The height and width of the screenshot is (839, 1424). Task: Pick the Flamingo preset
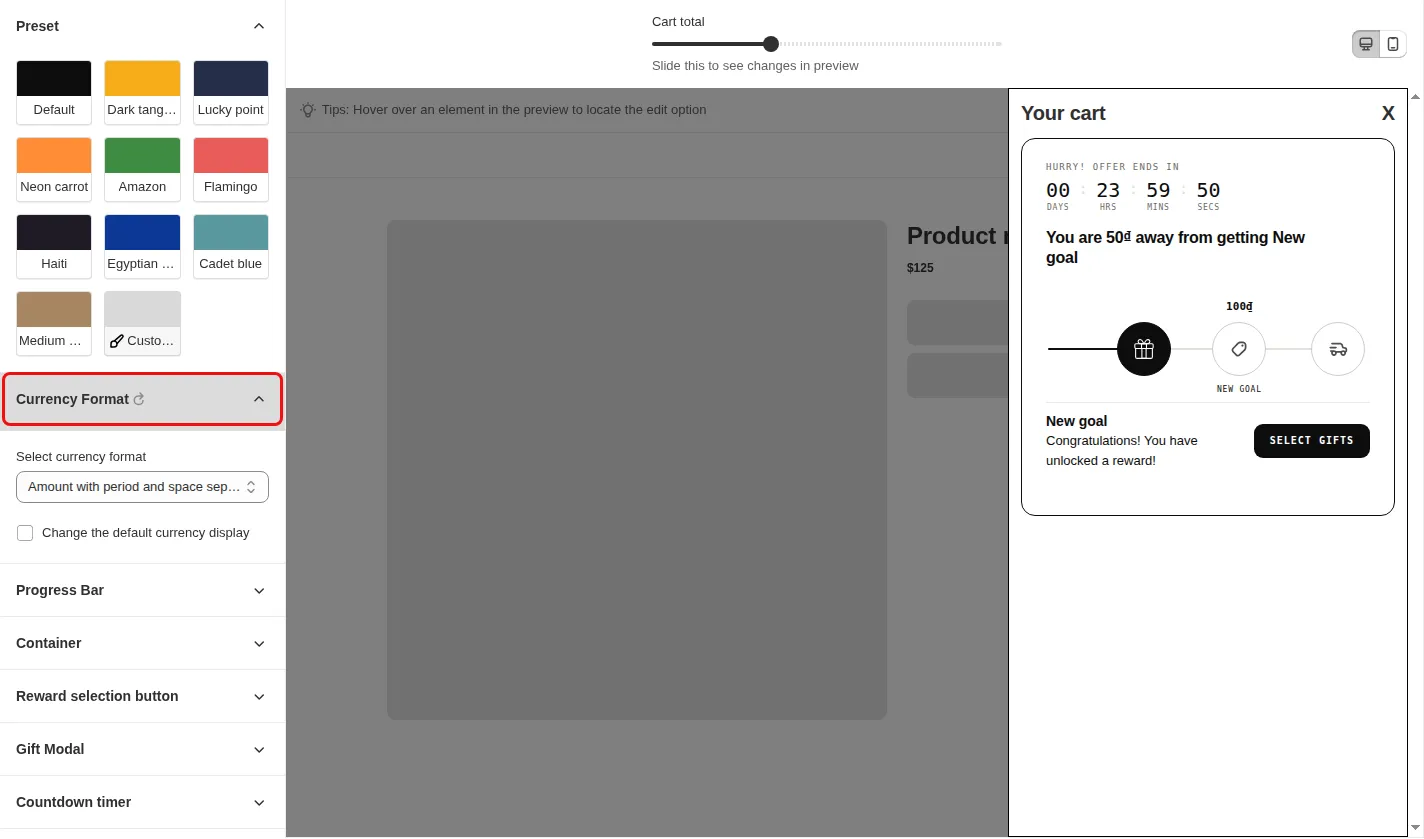(x=231, y=170)
